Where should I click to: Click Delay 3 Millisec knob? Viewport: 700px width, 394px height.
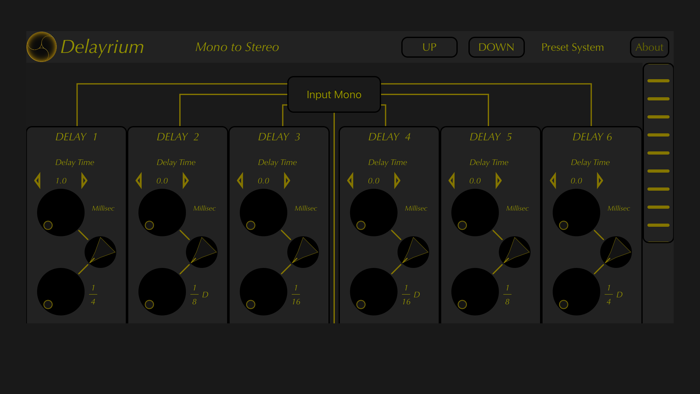(263, 212)
